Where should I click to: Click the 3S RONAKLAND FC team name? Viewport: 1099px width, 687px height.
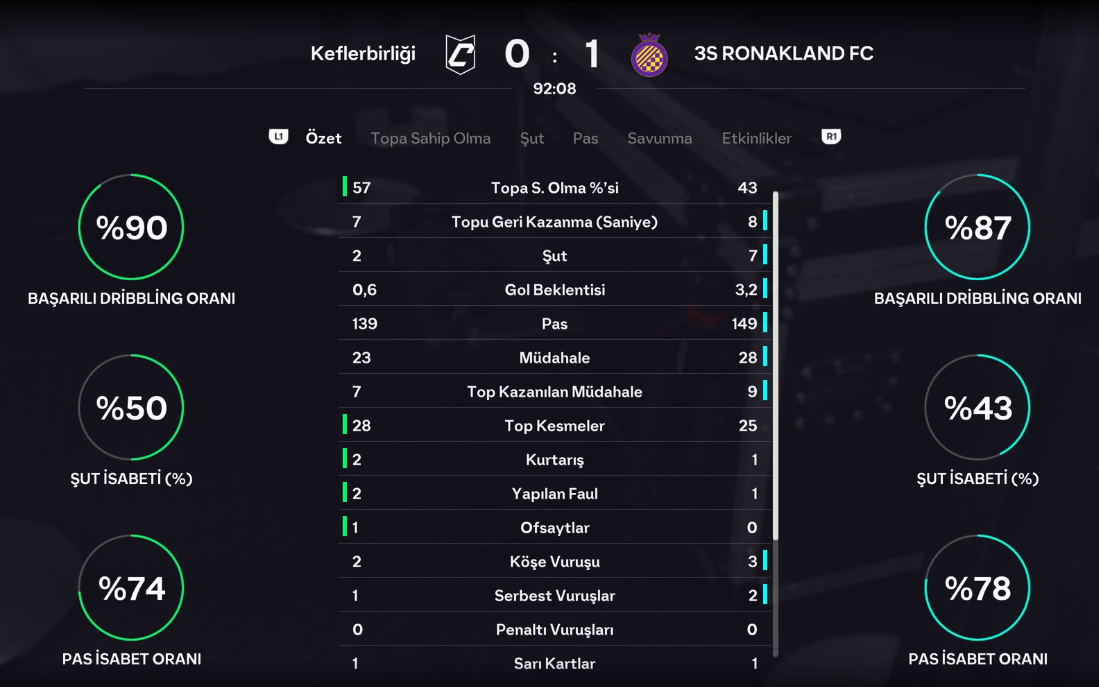click(x=783, y=54)
